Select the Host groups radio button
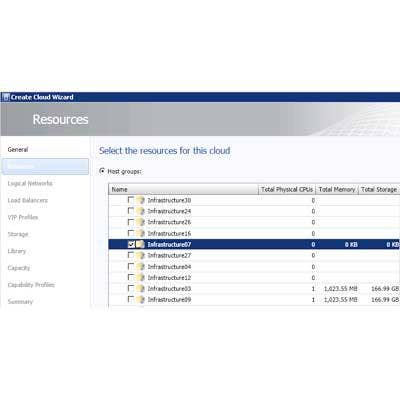The height and width of the screenshot is (400, 400). (x=102, y=171)
